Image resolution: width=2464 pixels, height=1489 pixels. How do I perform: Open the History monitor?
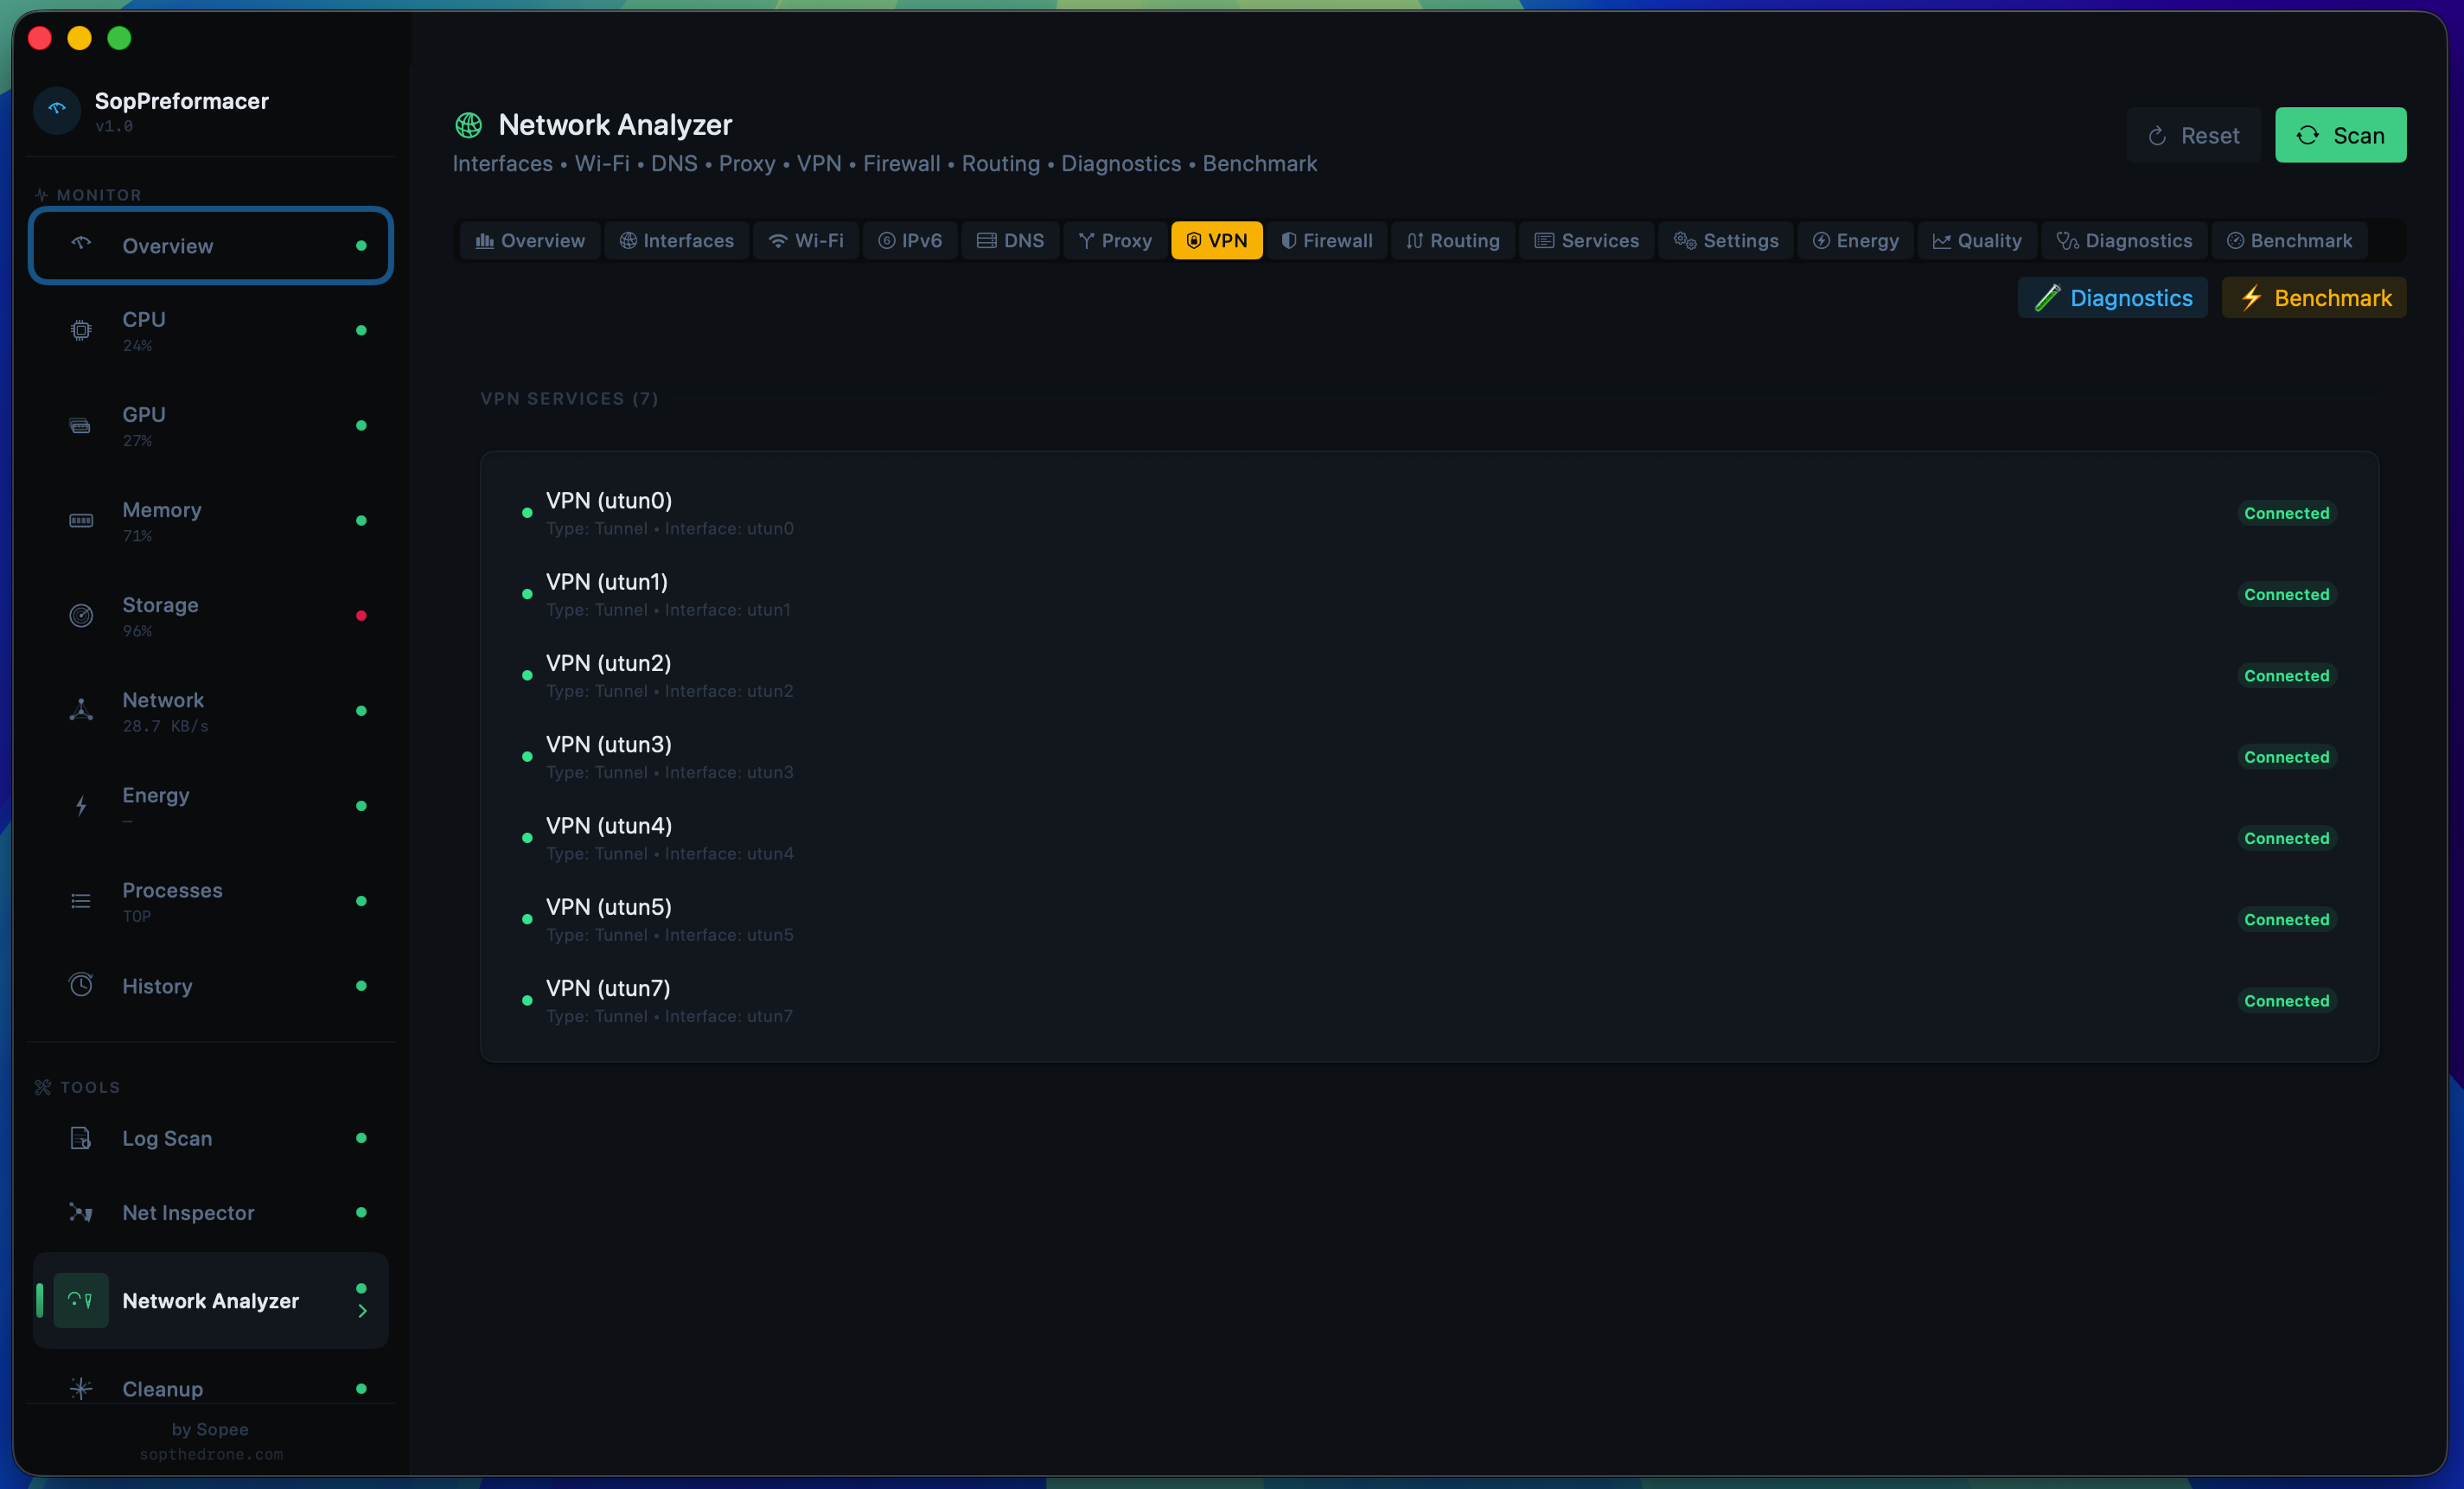point(210,985)
